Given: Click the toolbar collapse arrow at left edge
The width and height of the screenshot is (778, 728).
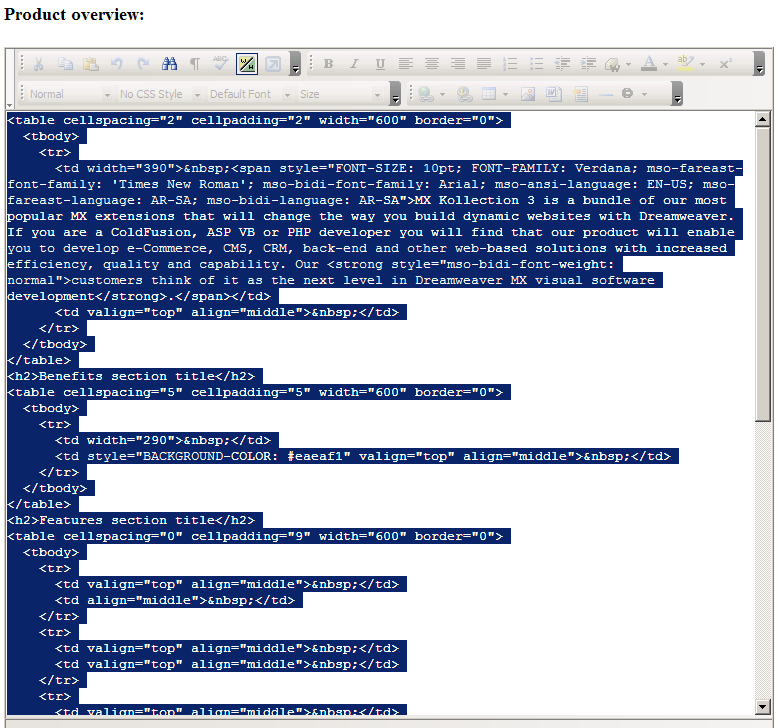Looking at the screenshot, I should [10, 105].
